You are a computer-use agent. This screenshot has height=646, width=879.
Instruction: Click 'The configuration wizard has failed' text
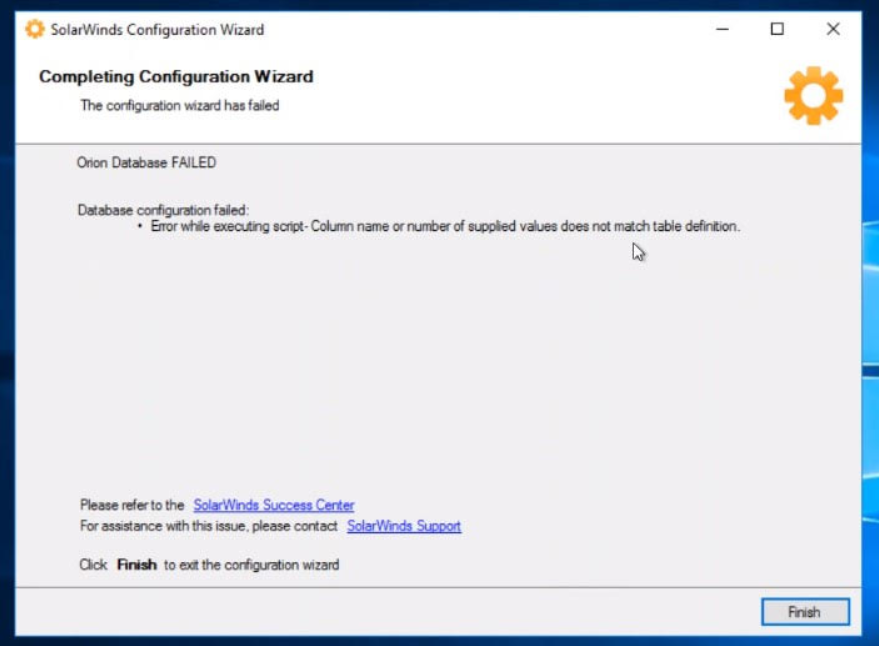(180, 105)
